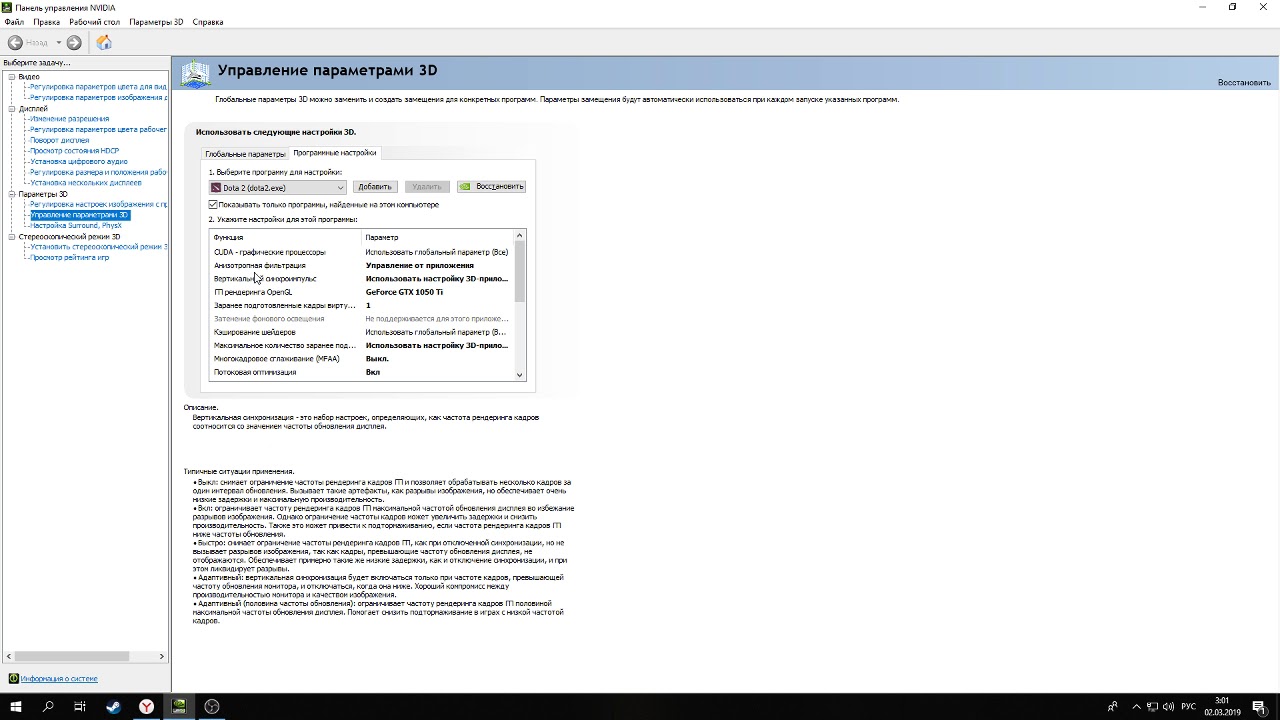This screenshot has height=720, width=1280.
Task: Open Windows taskbar search icon
Action: click(x=48, y=706)
